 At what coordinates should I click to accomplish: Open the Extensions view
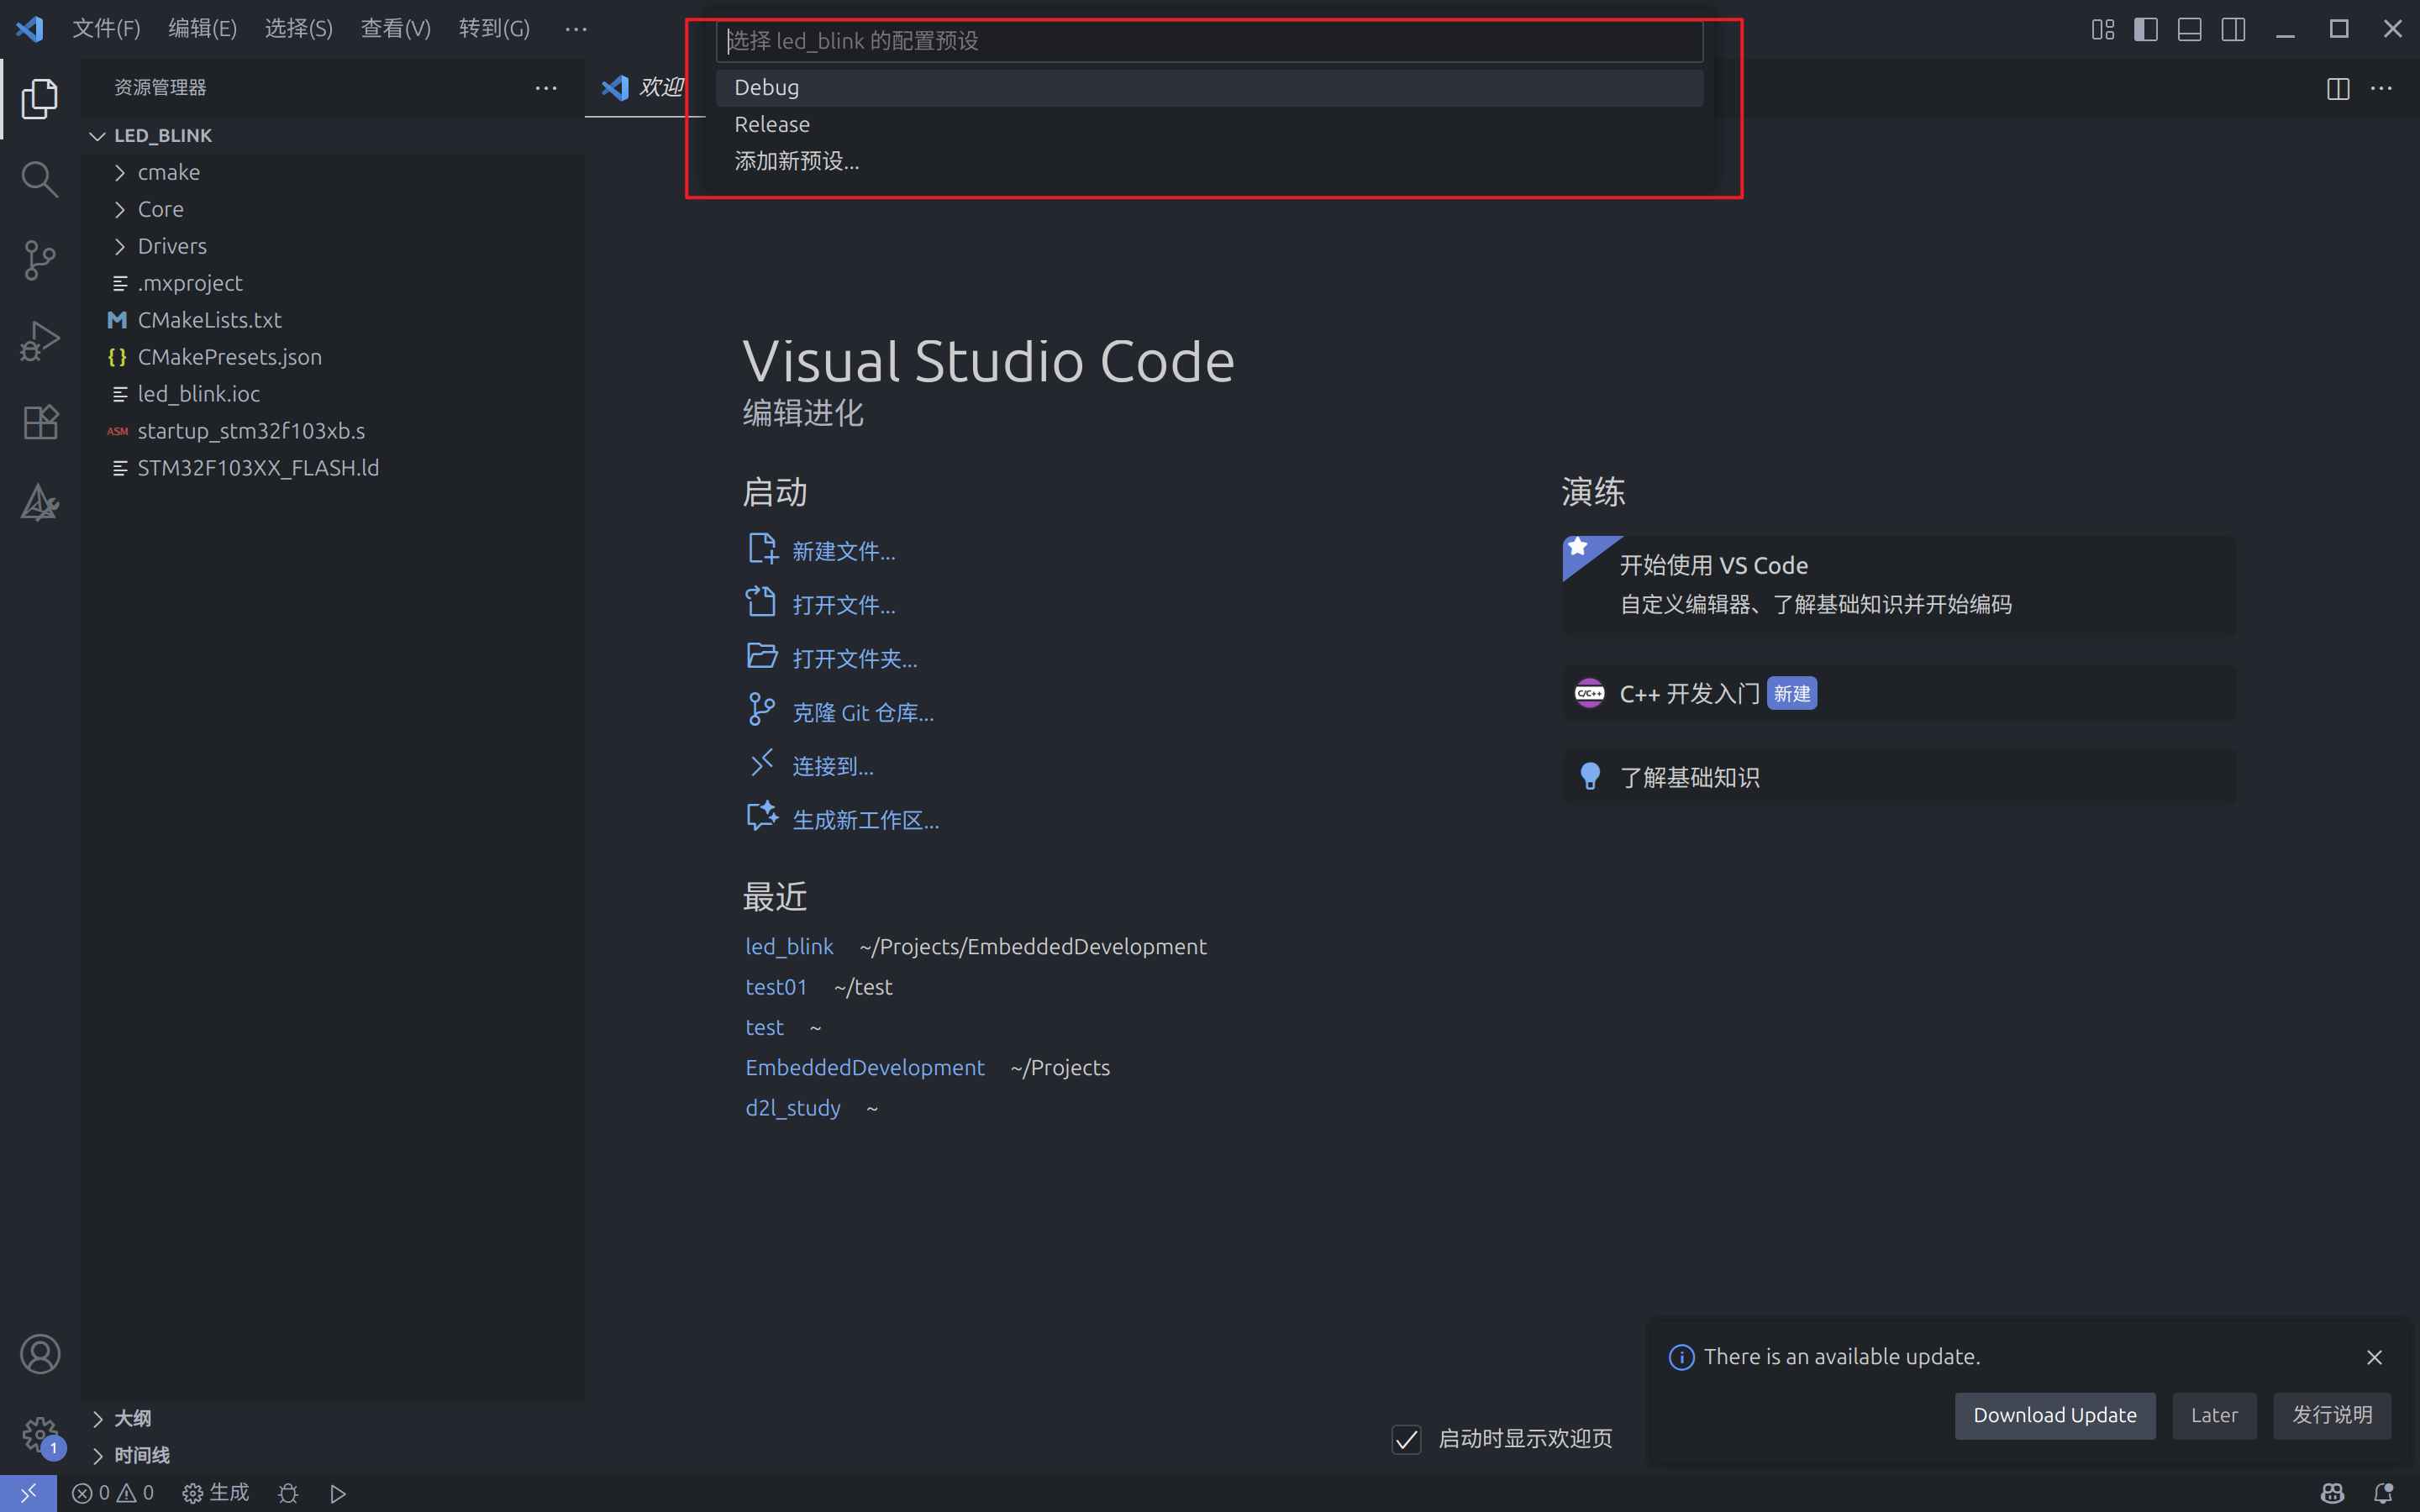click(x=39, y=422)
